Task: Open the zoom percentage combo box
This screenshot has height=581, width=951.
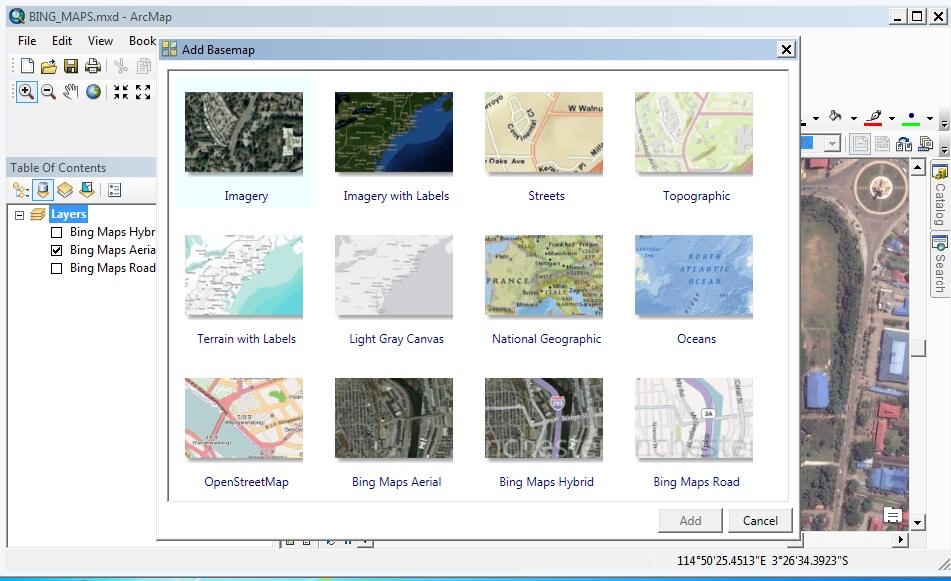Action: coord(832,144)
